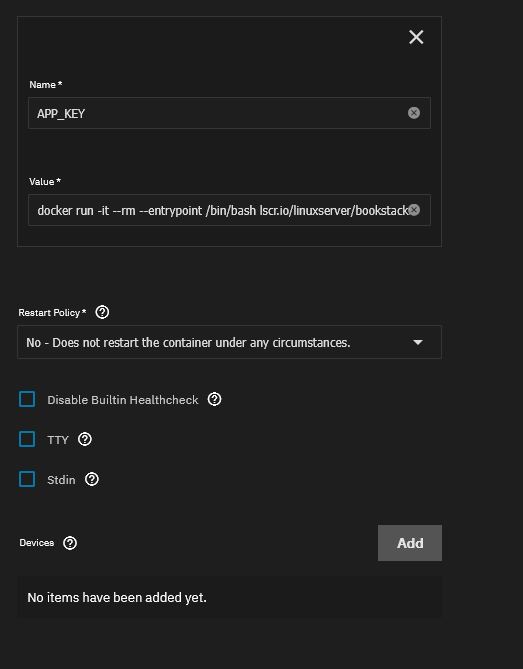Open the Restart Policy dropdown field

pyautogui.click(x=229, y=342)
